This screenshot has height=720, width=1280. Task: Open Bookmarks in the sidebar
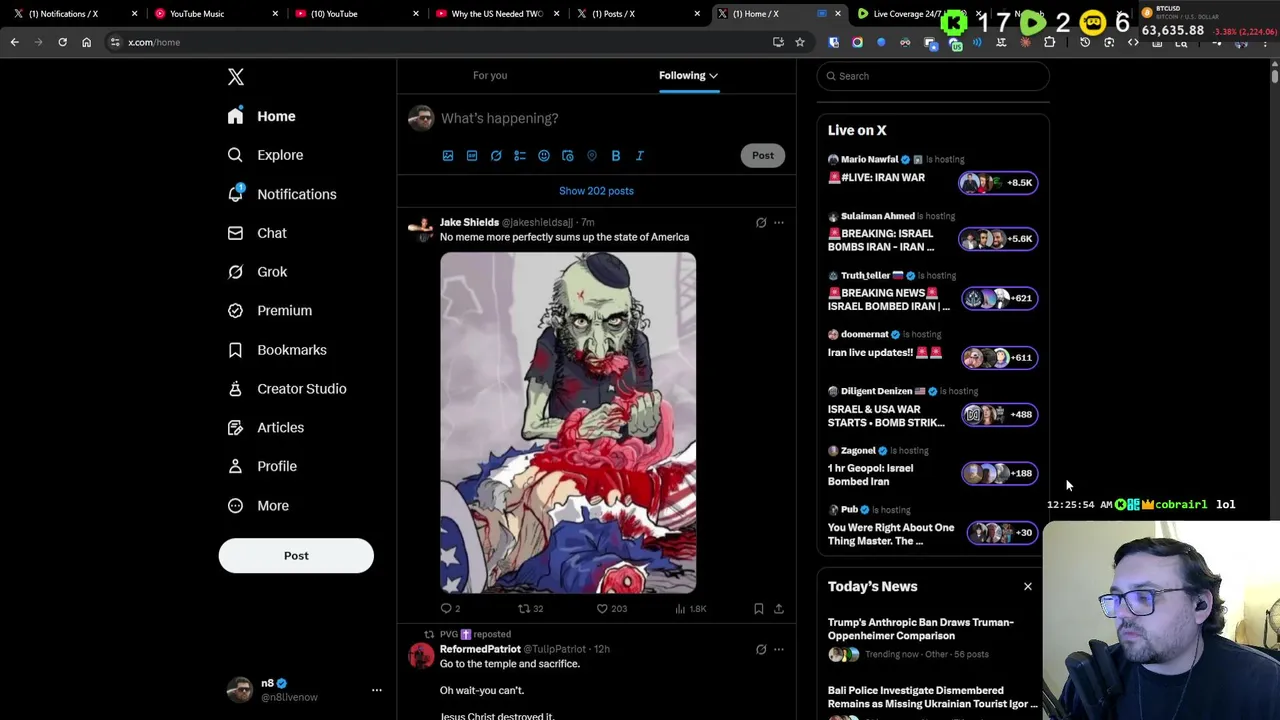coord(277,350)
